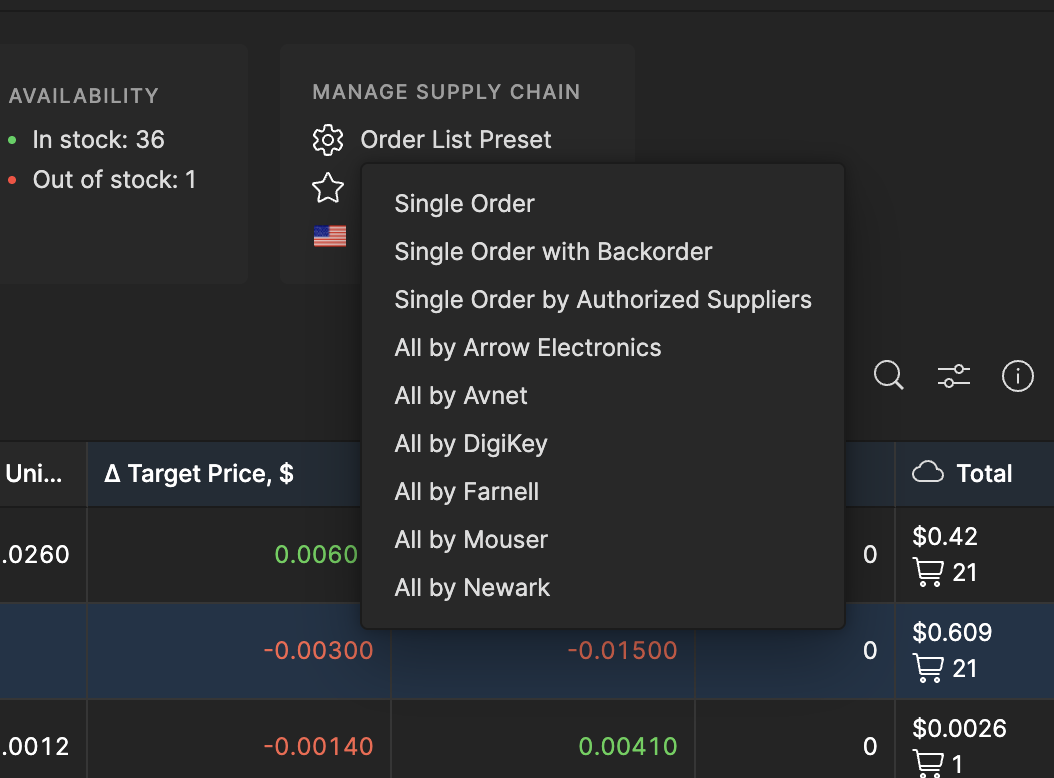
Task: Toggle the star favorites icon
Action: [x=327, y=187]
